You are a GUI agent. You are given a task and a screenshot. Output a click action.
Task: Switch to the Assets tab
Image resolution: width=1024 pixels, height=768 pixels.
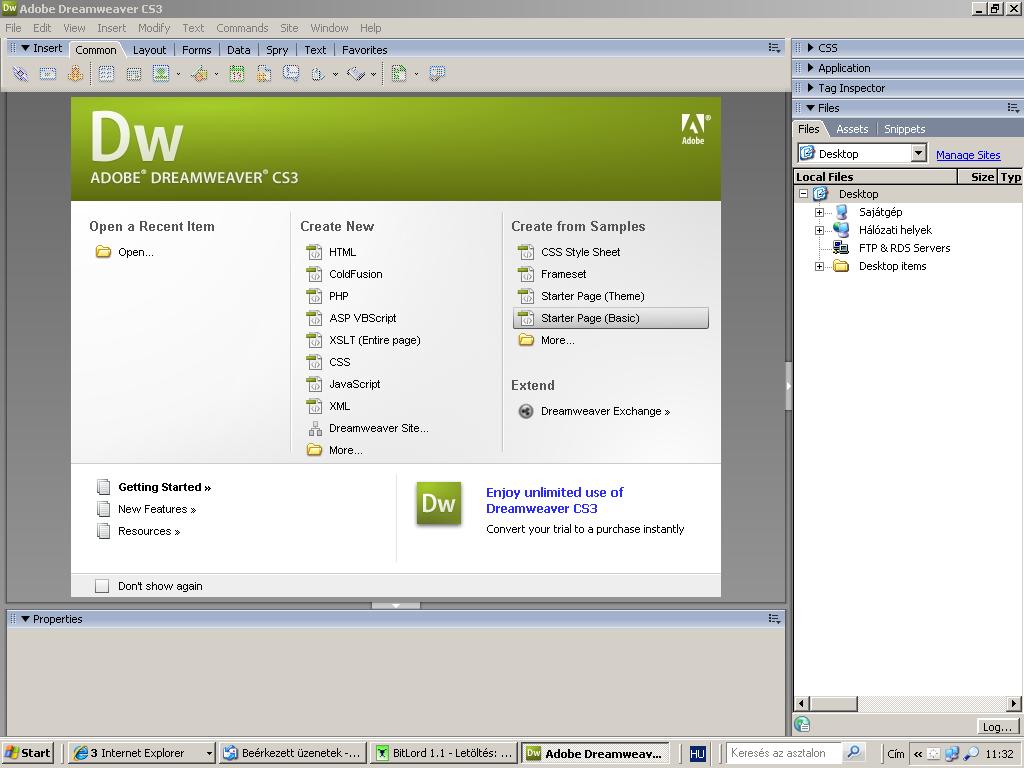(852, 129)
